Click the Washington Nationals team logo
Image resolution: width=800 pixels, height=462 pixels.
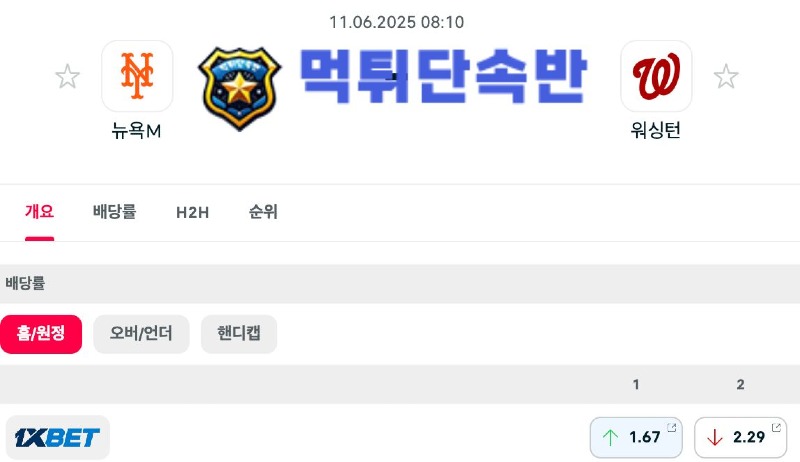click(656, 75)
